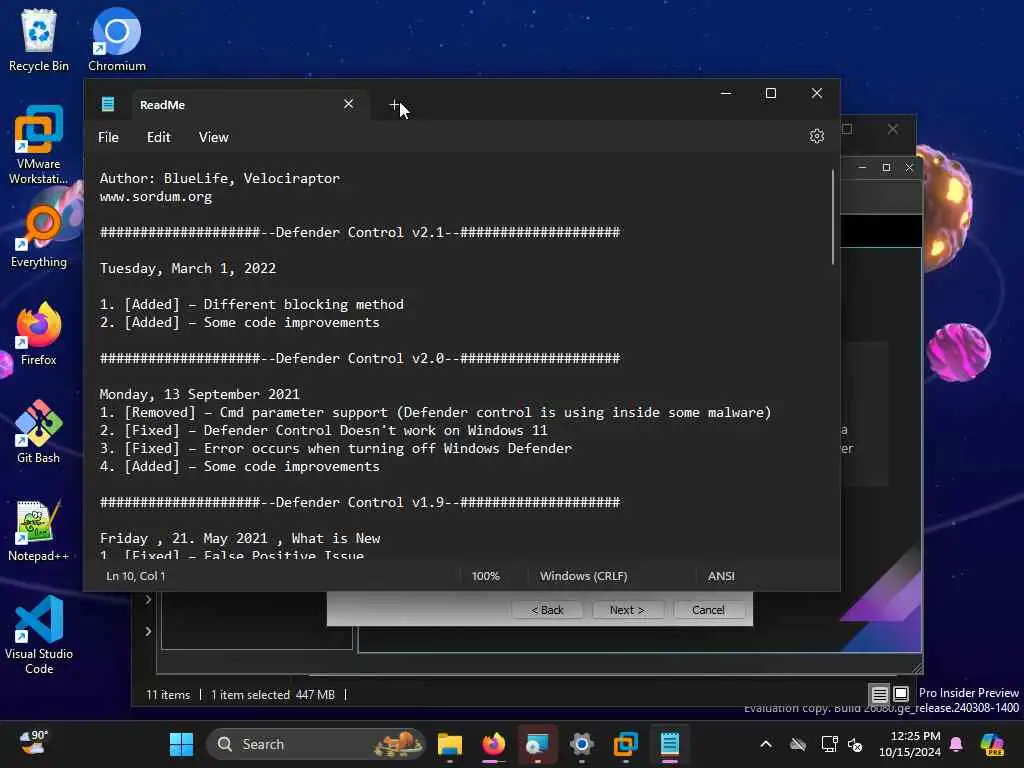
Task: Expand the upper chevron in Explorer nav pane
Action: (x=148, y=600)
